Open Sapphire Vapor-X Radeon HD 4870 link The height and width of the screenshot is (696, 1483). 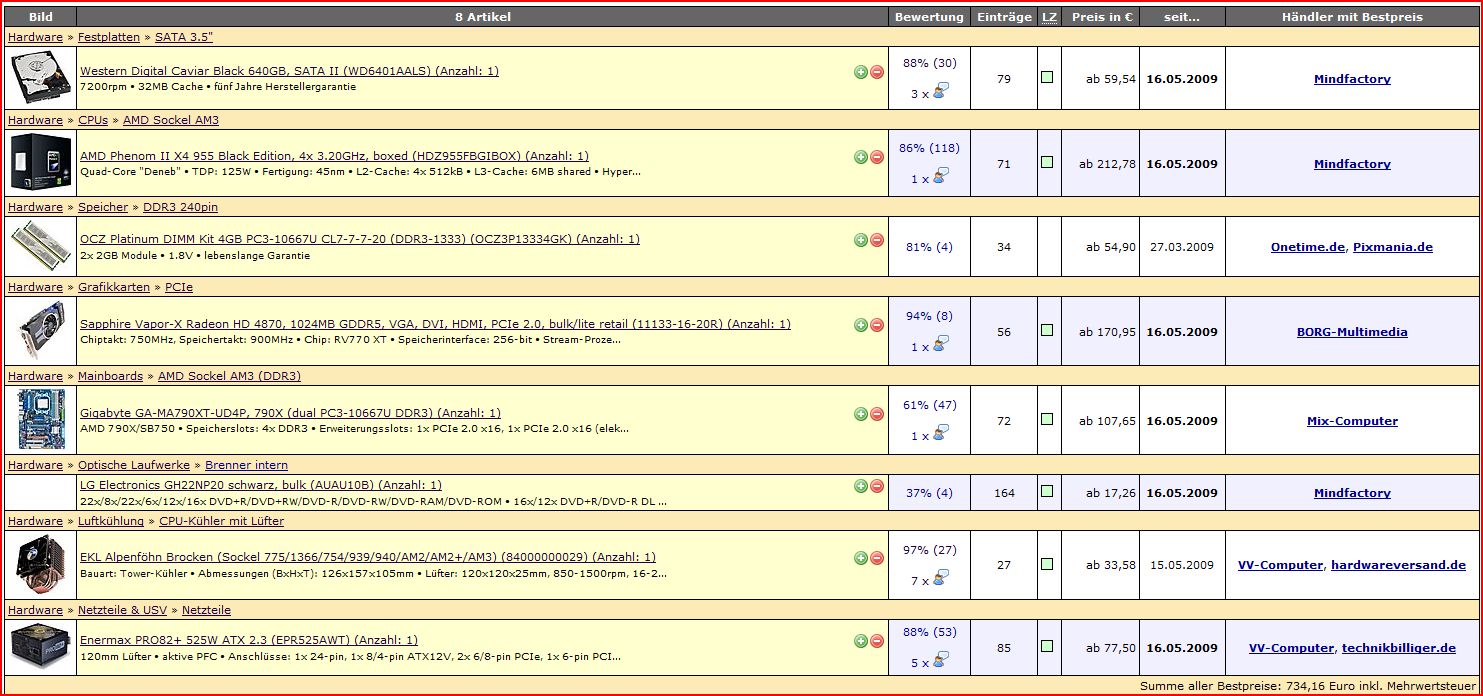point(435,324)
